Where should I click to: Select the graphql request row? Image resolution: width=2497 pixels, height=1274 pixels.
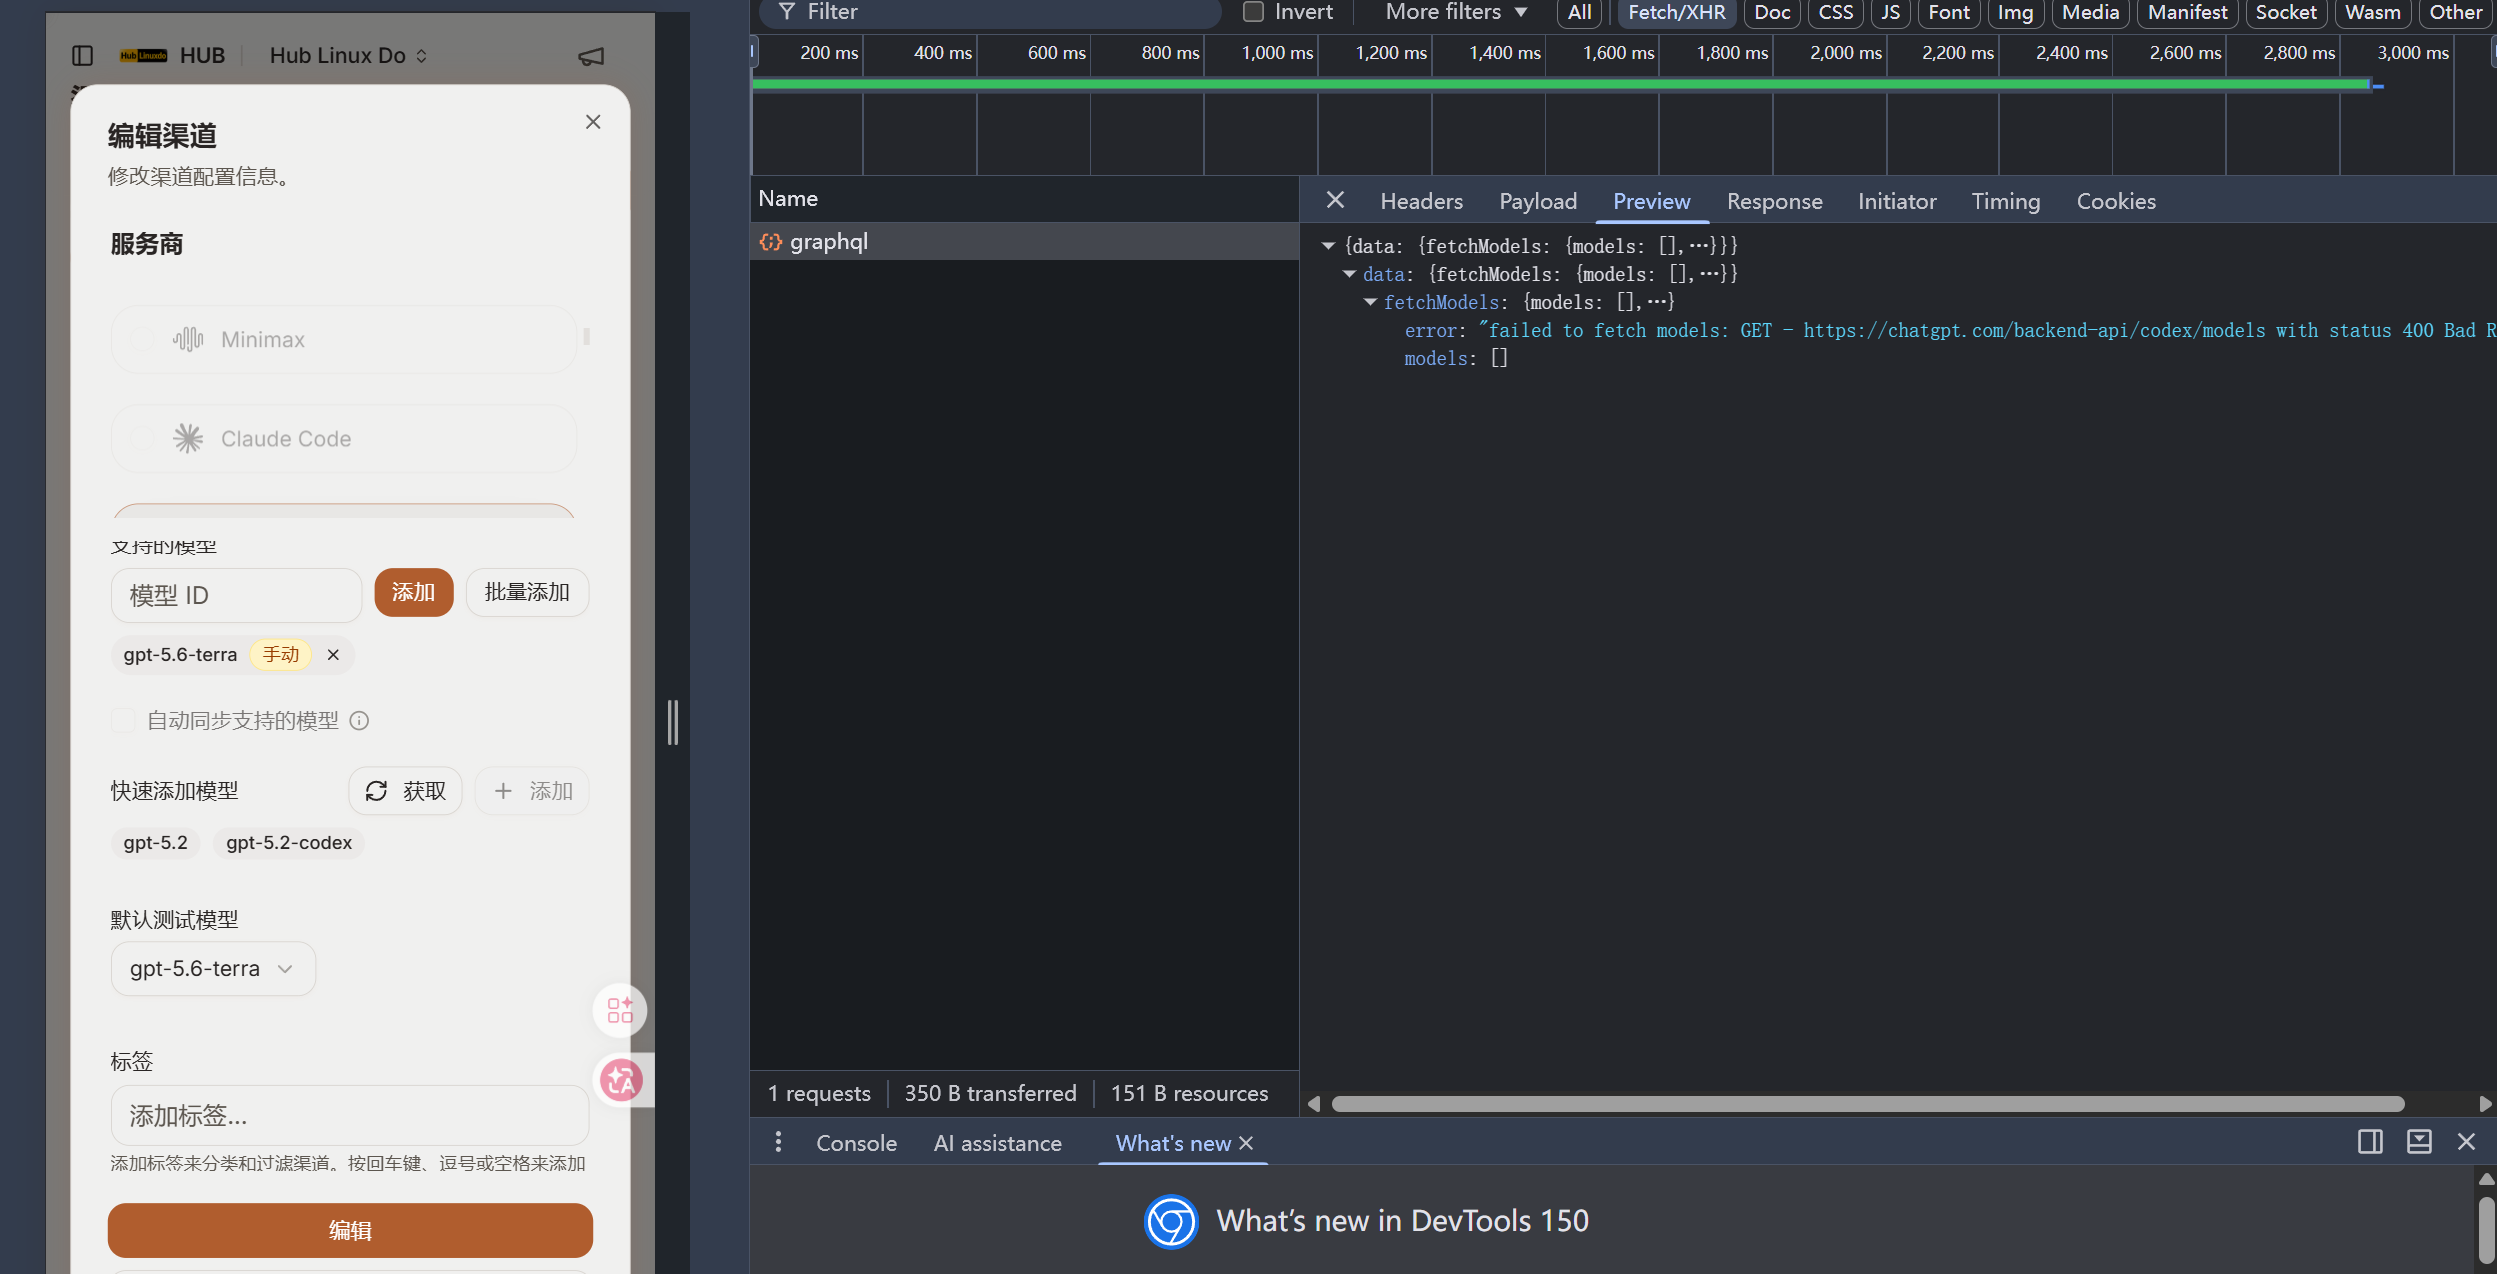coord(1024,241)
